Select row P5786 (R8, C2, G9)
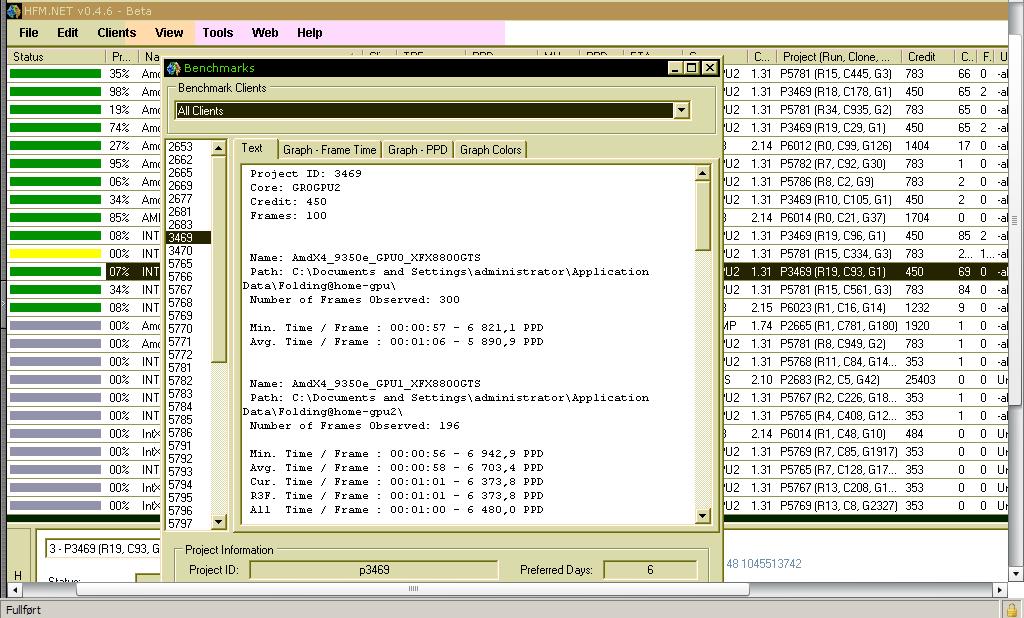Screen dimensions: 1024x618 coord(826,182)
